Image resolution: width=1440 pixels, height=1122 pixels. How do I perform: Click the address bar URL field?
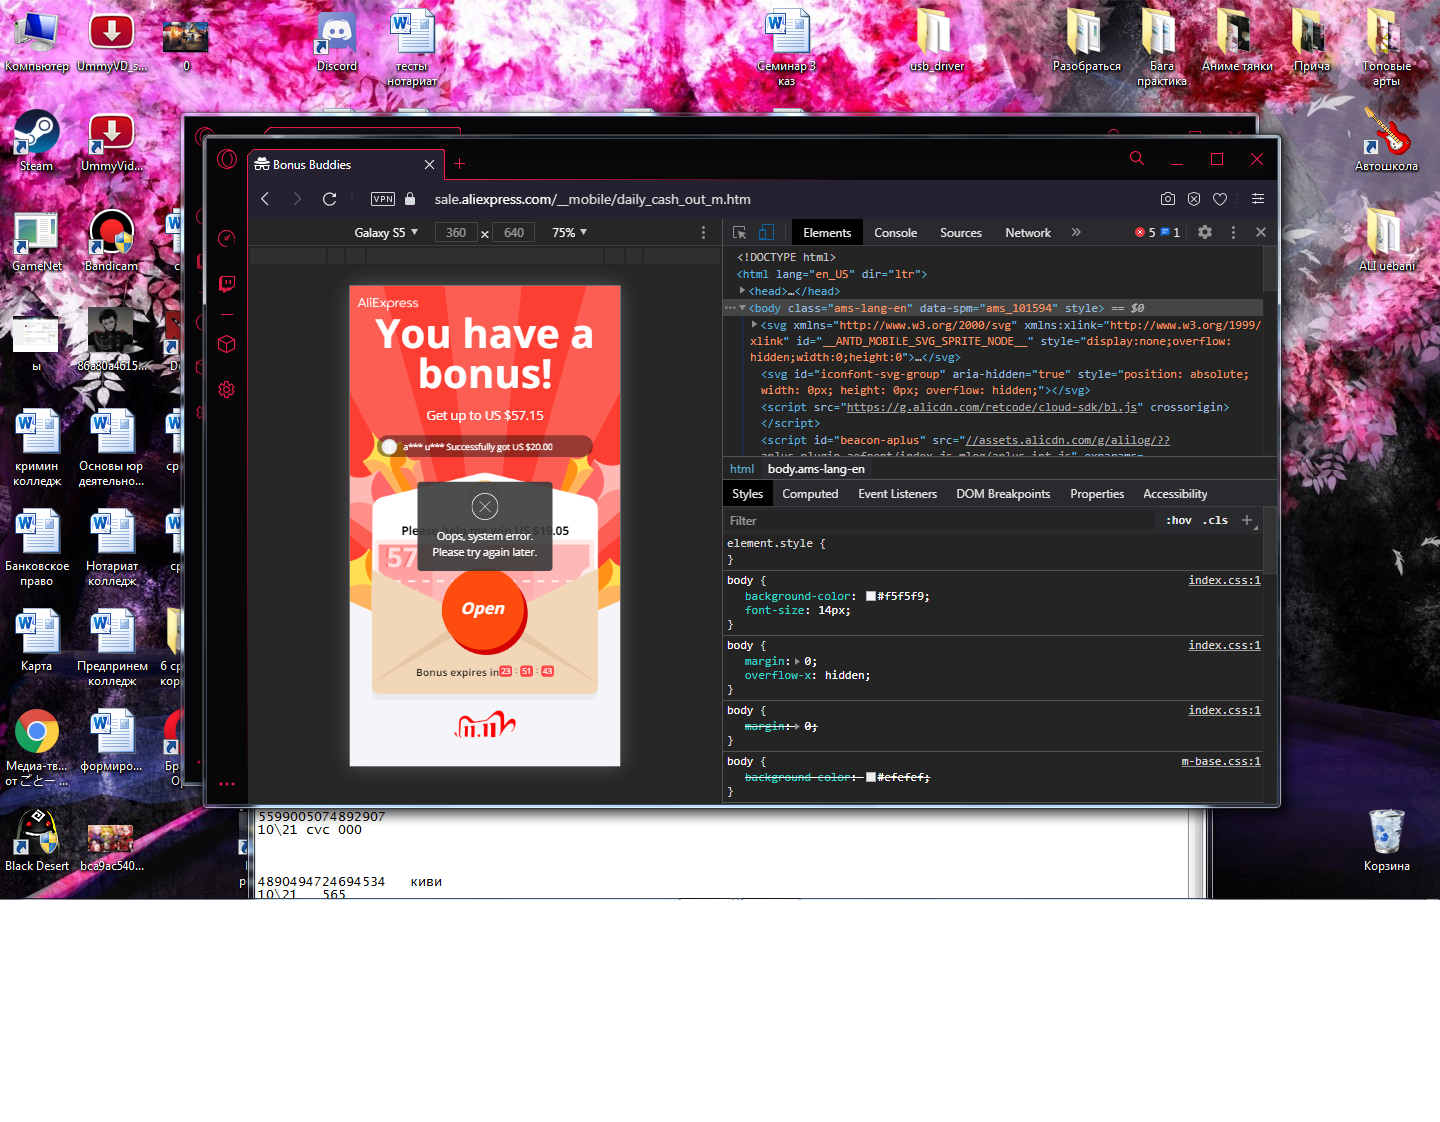592,199
